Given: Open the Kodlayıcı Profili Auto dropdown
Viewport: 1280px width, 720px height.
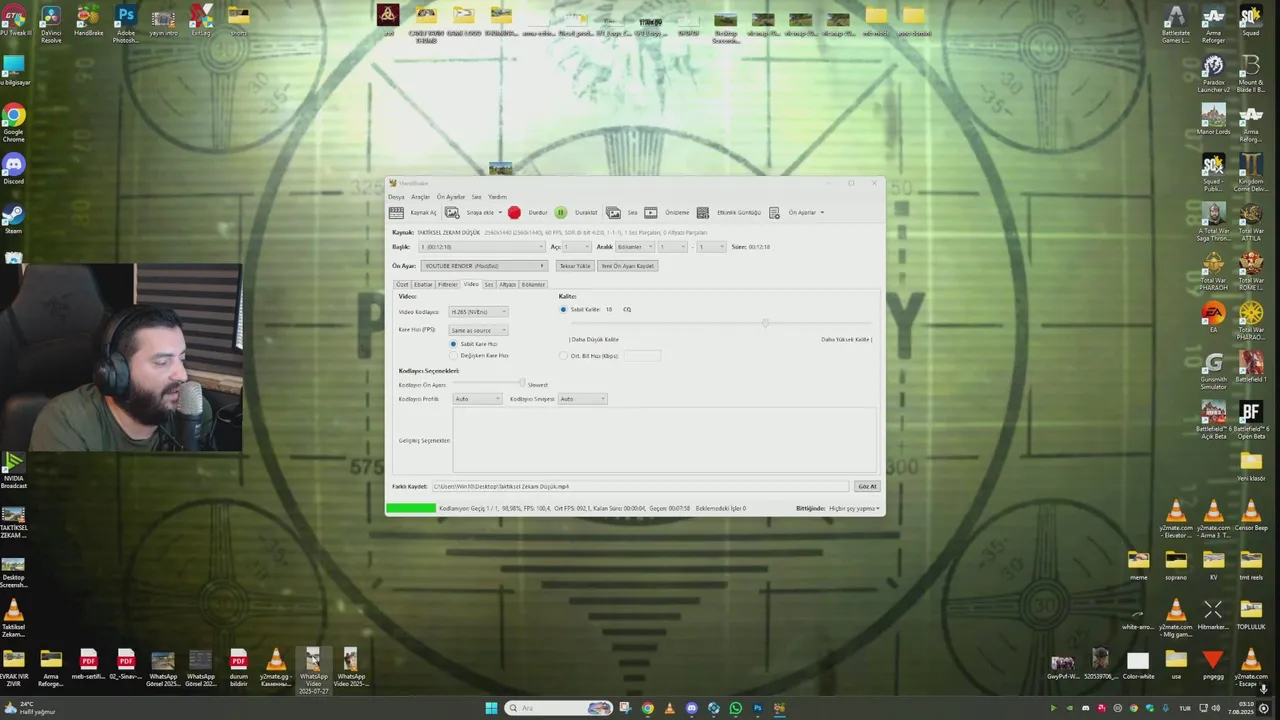Looking at the screenshot, I should (x=477, y=399).
